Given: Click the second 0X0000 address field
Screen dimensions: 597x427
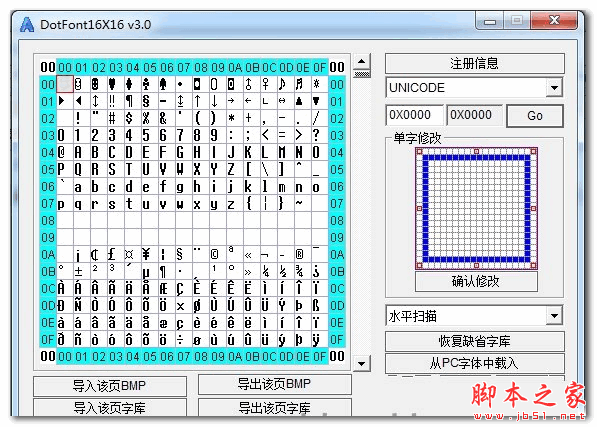Looking at the screenshot, I should click(474, 115).
